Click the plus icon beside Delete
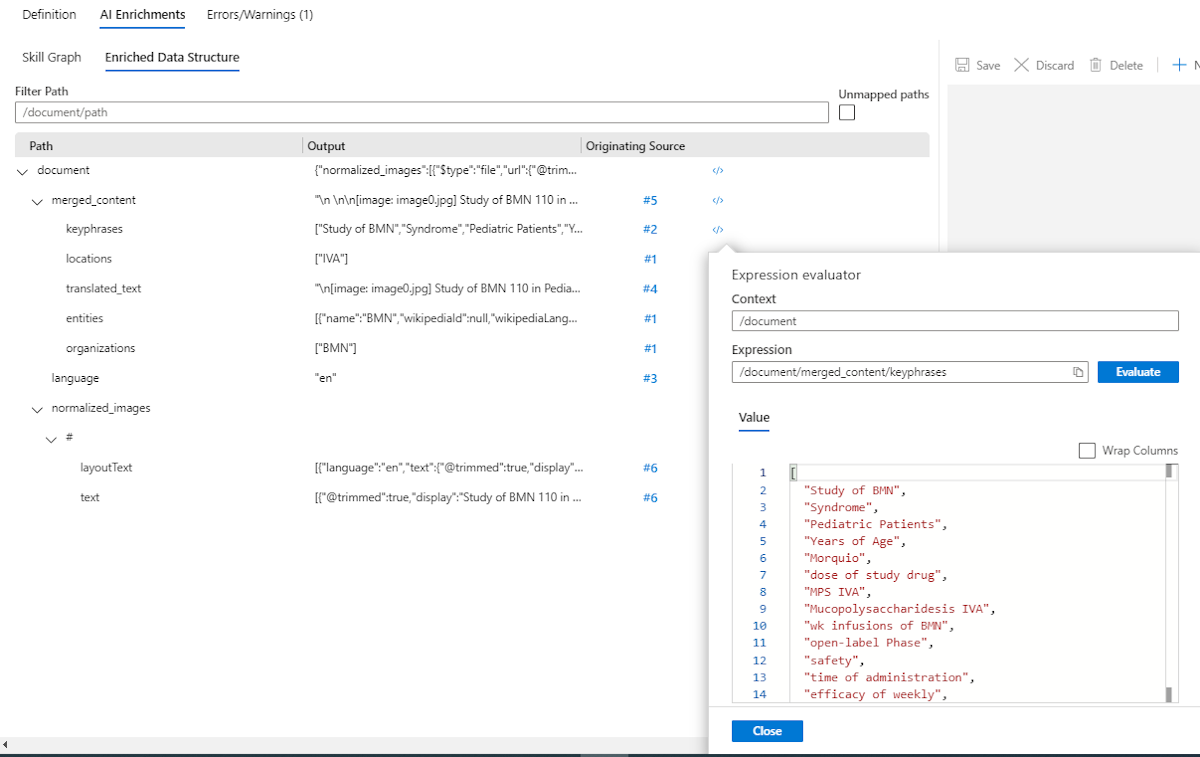 pyautogui.click(x=1178, y=65)
